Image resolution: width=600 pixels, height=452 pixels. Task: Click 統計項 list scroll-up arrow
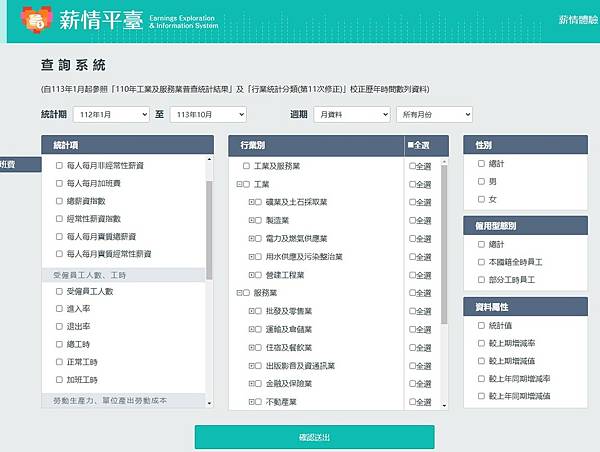tap(209, 159)
